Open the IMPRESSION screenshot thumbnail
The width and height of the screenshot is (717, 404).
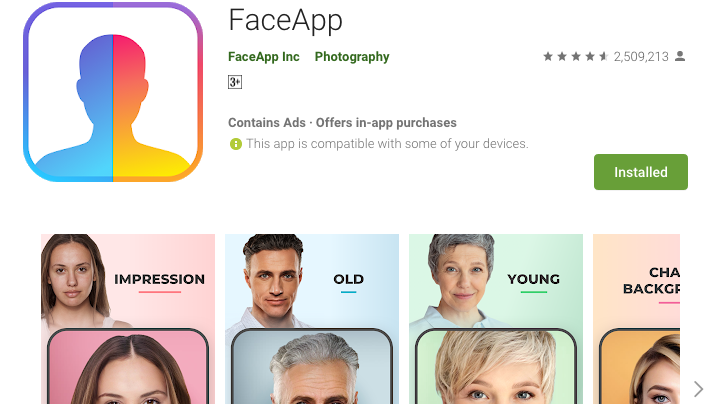pos(128,319)
